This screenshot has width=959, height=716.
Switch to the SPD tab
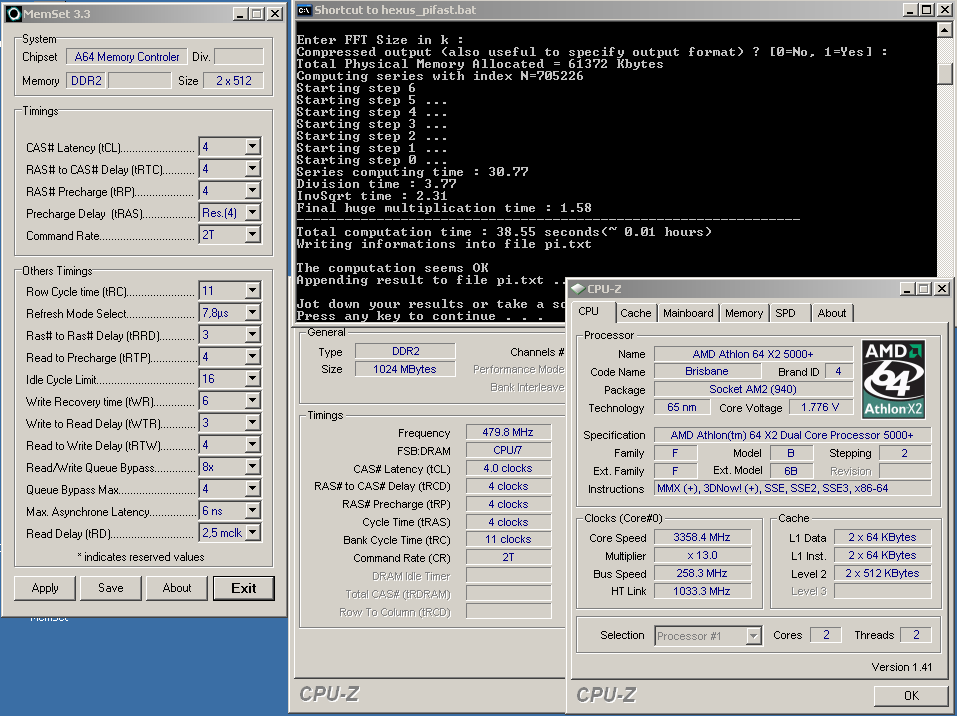[x=785, y=313]
